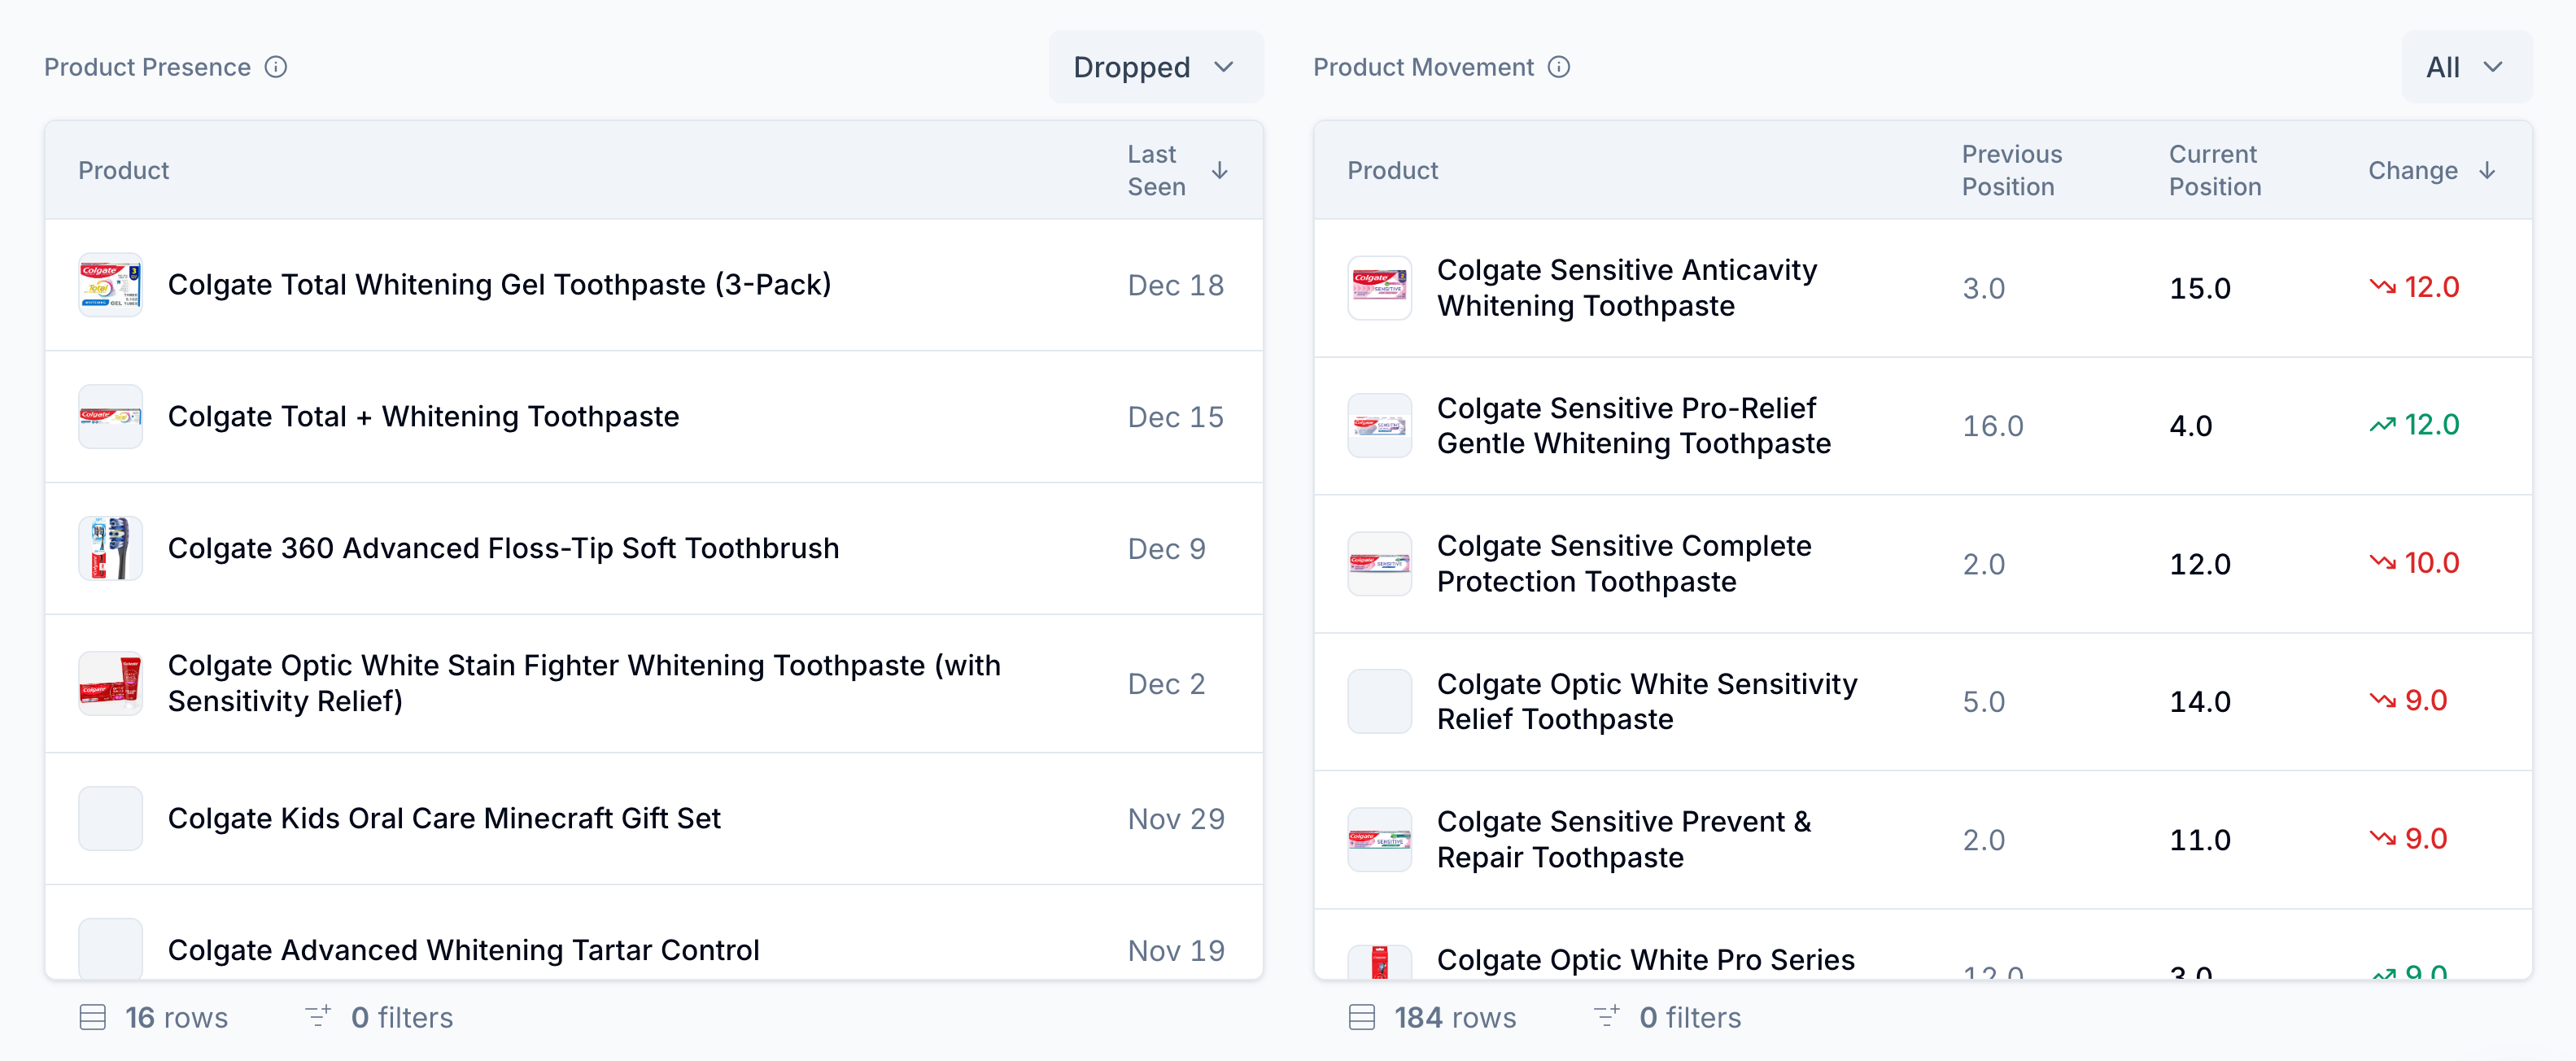Open filters icon under Product Movement table

pos(1606,1017)
